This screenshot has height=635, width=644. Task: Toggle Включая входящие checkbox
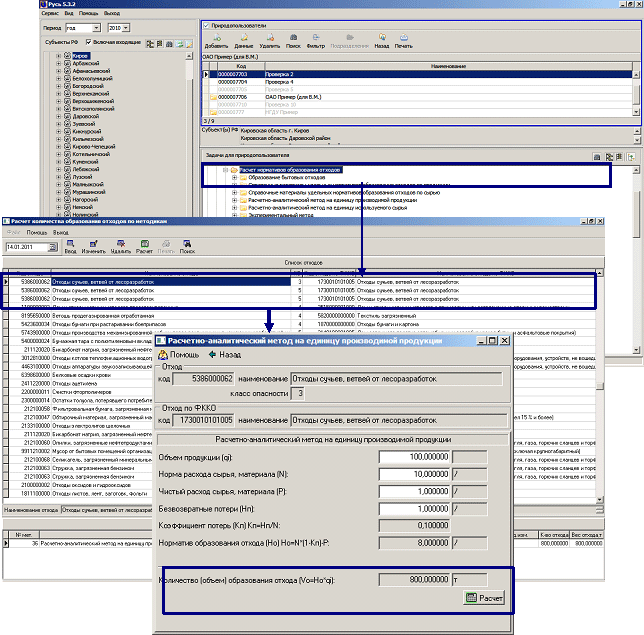(87, 42)
